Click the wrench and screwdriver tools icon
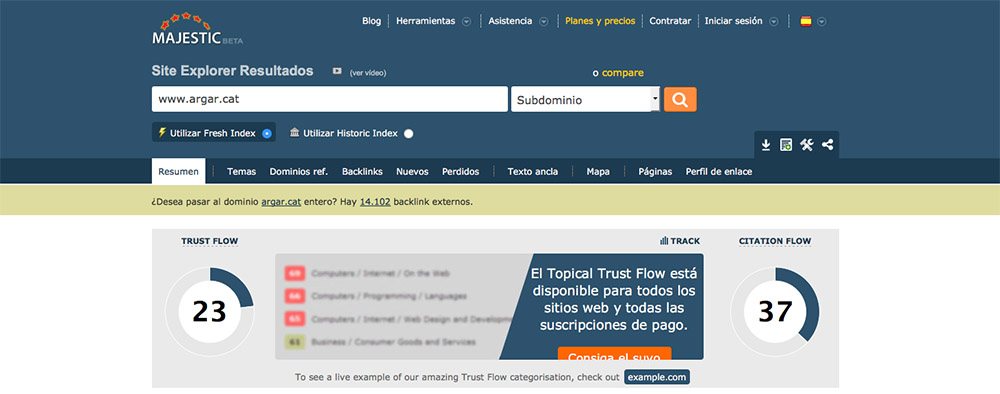Image resolution: width=1000 pixels, height=394 pixels. click(807, 145)
